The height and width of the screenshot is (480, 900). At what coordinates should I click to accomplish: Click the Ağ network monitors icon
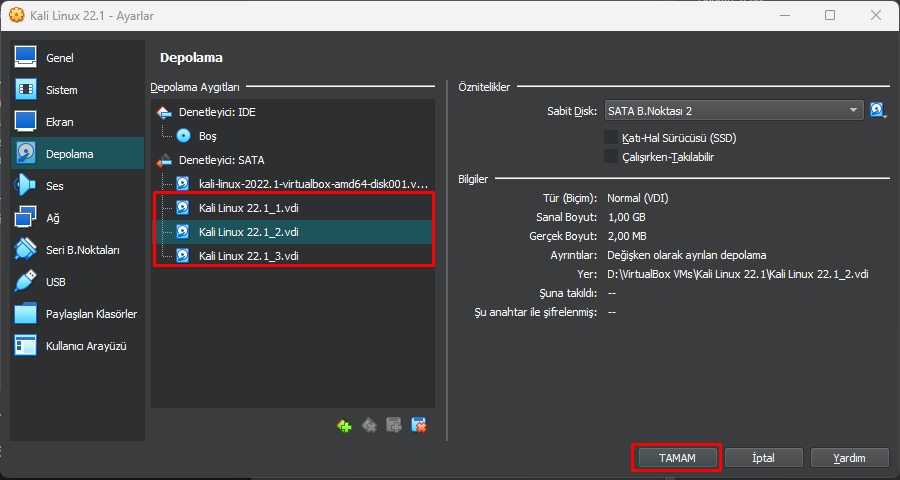[25, 218]
